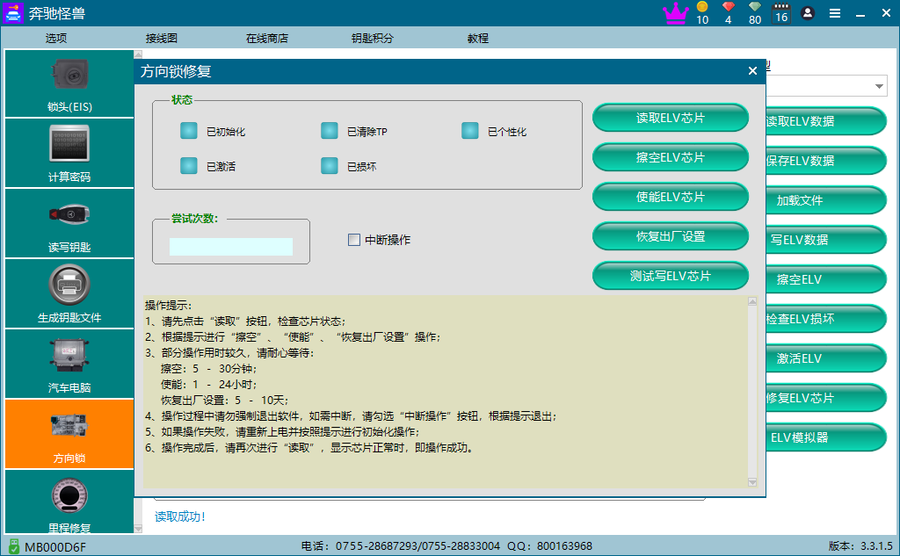The height and width of the screenshot is (556, 900).
Task: Click the 读取ELV芯片 button
Action: (x=670, y=118)
